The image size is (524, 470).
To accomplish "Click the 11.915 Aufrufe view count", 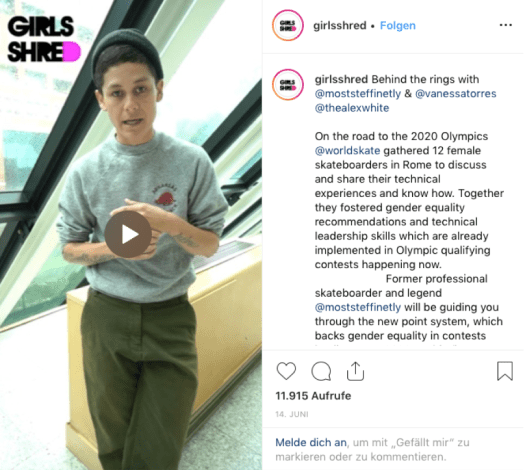I will (x=313, y=396).
